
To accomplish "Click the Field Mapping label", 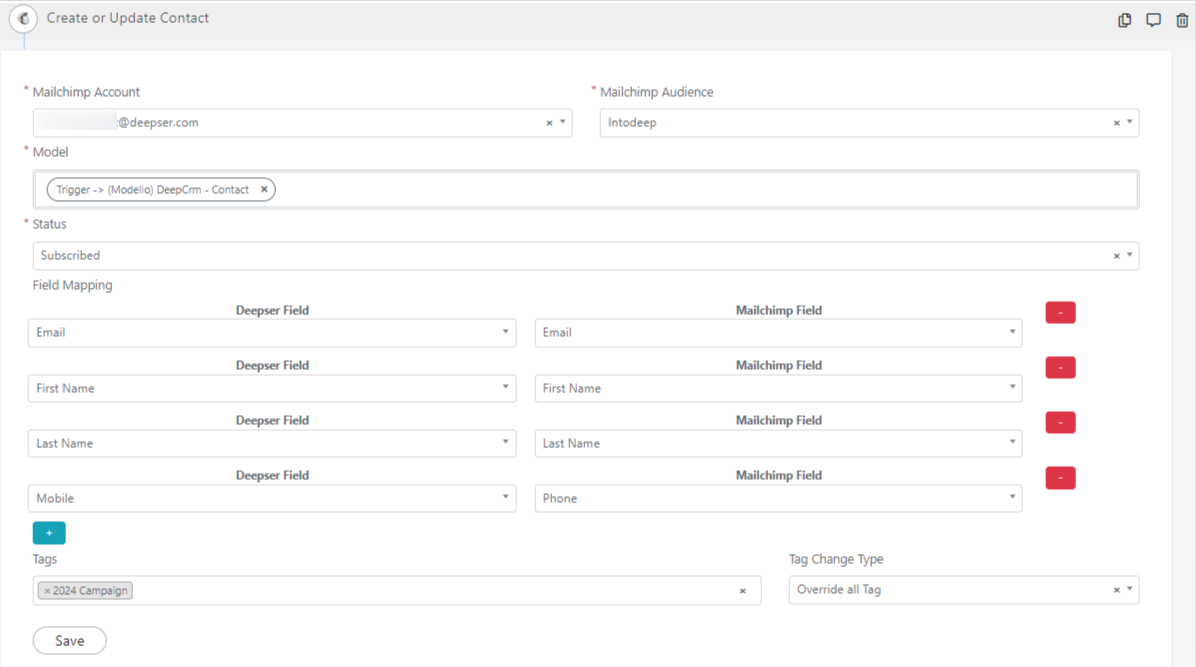I will 72,285.
